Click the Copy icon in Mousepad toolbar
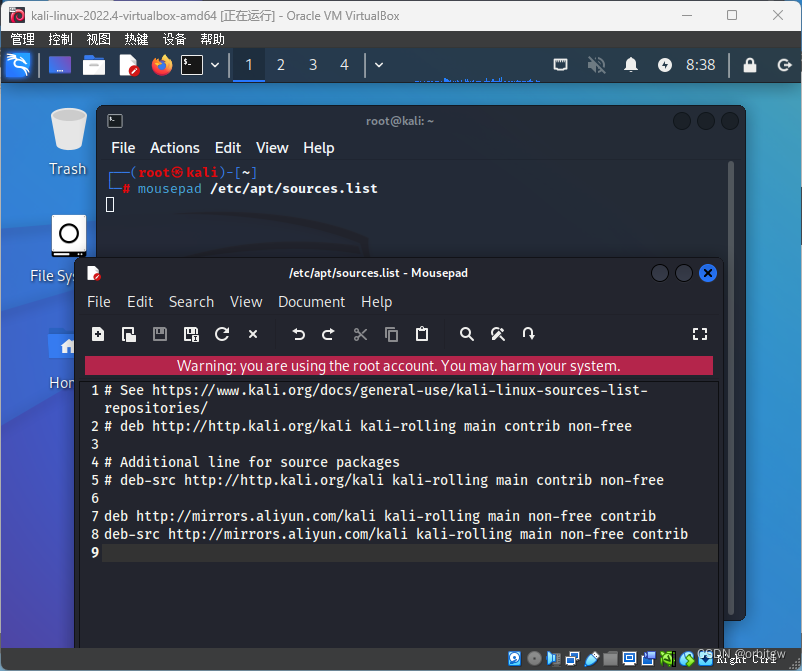 pos(391,334)
